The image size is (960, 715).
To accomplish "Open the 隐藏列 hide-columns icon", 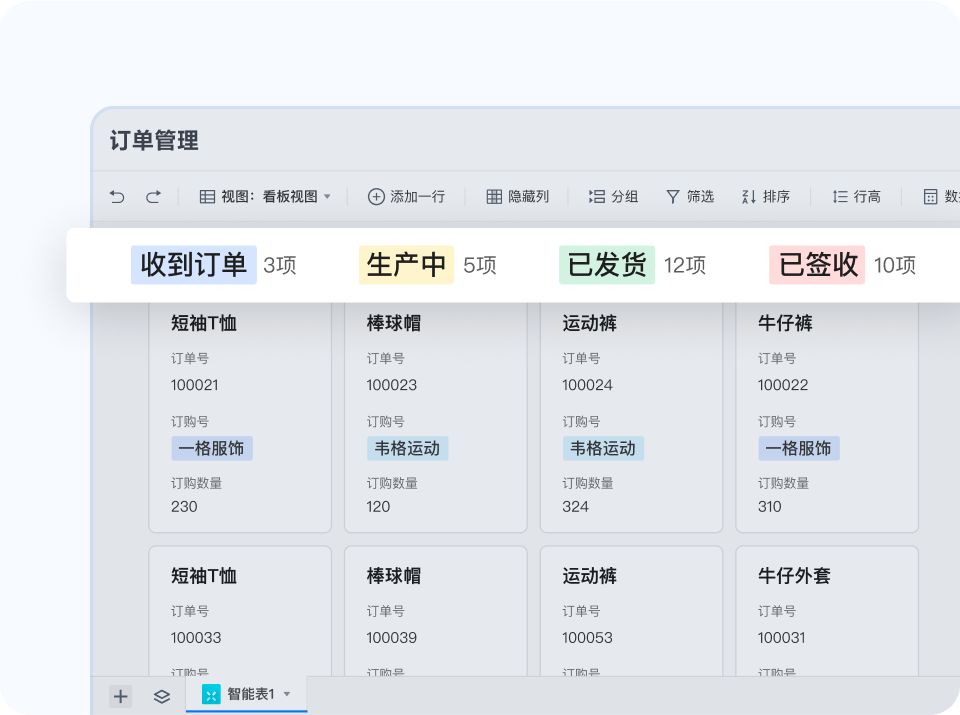I will (495, 197).
